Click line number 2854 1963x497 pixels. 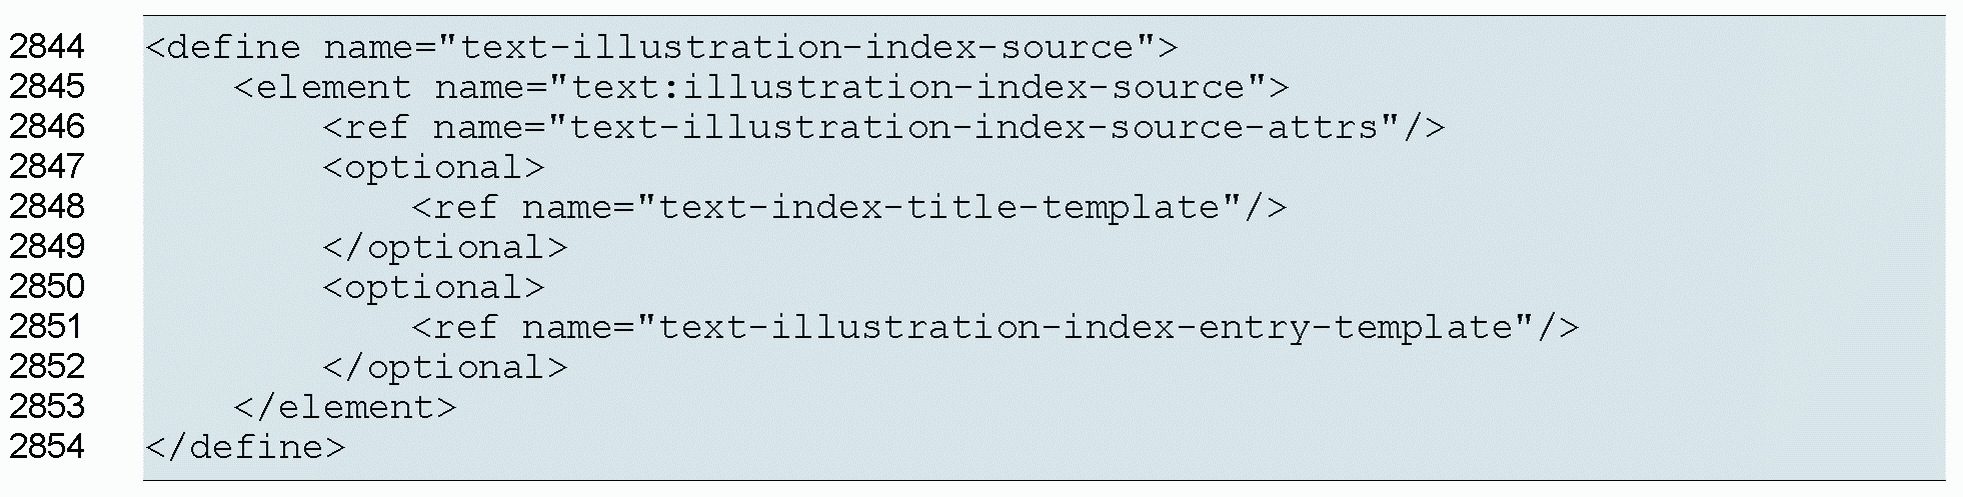coord(47,447)
